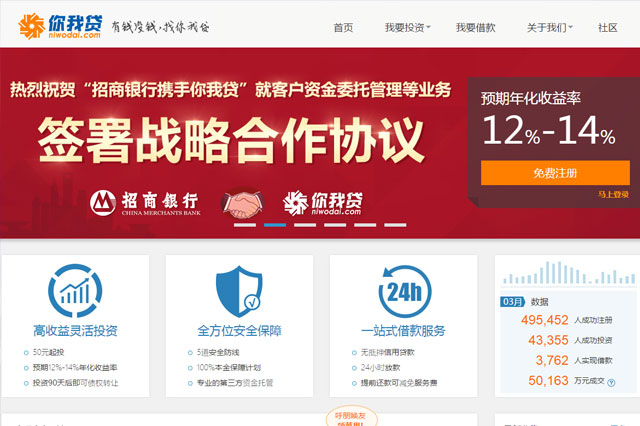Expand the 我要投资 dropdown menu
640x426 pixels.
pyautogui.click(x=407, y=27)
